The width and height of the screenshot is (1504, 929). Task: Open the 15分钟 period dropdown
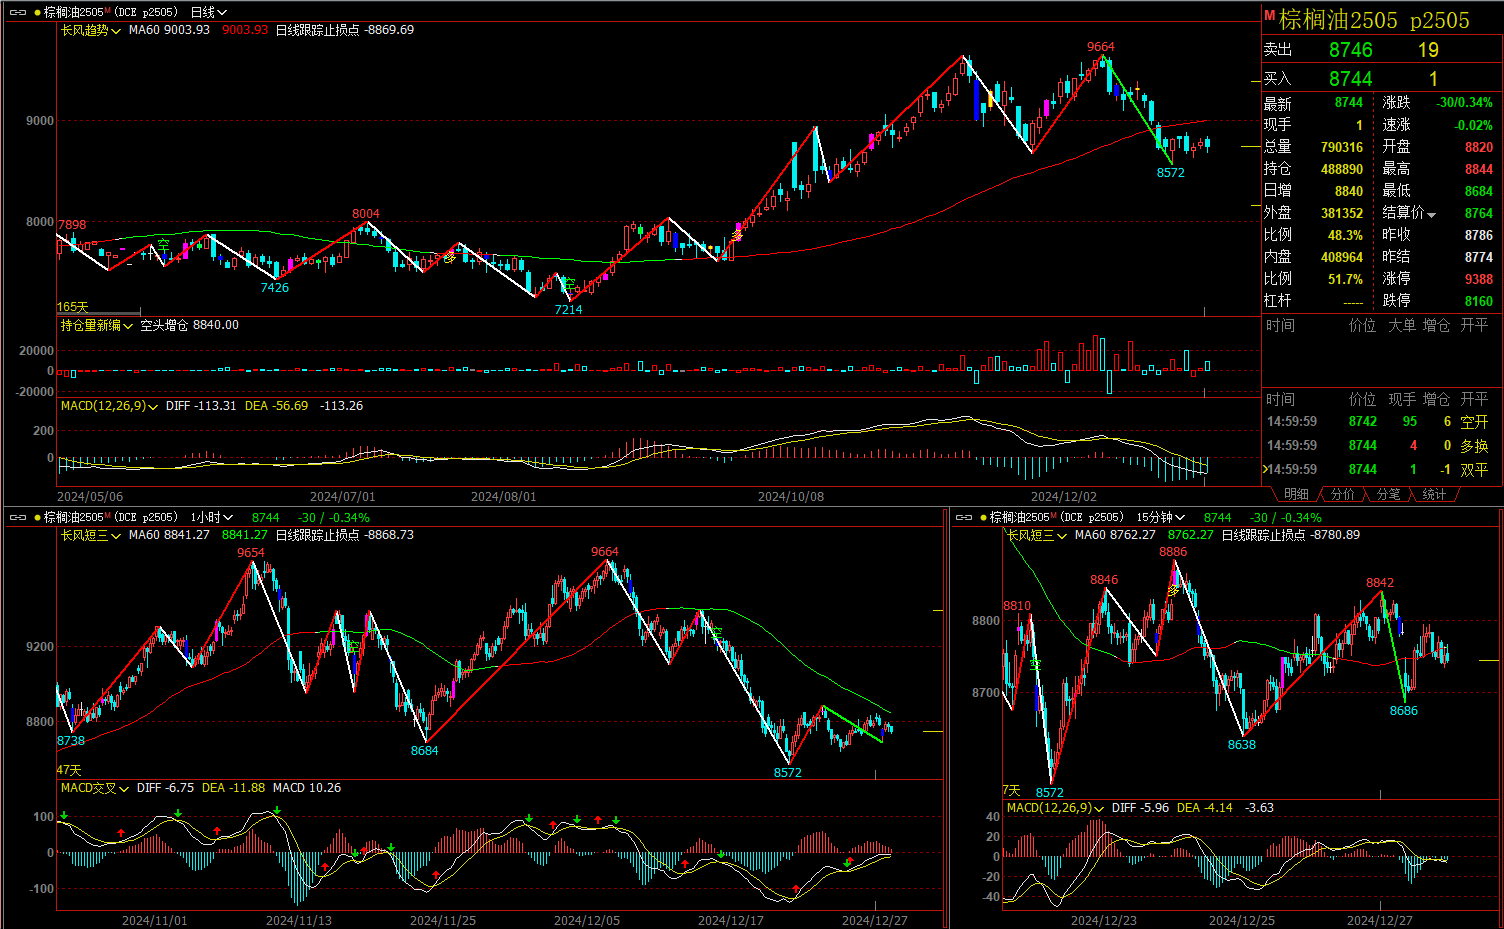click(1160, 517)
